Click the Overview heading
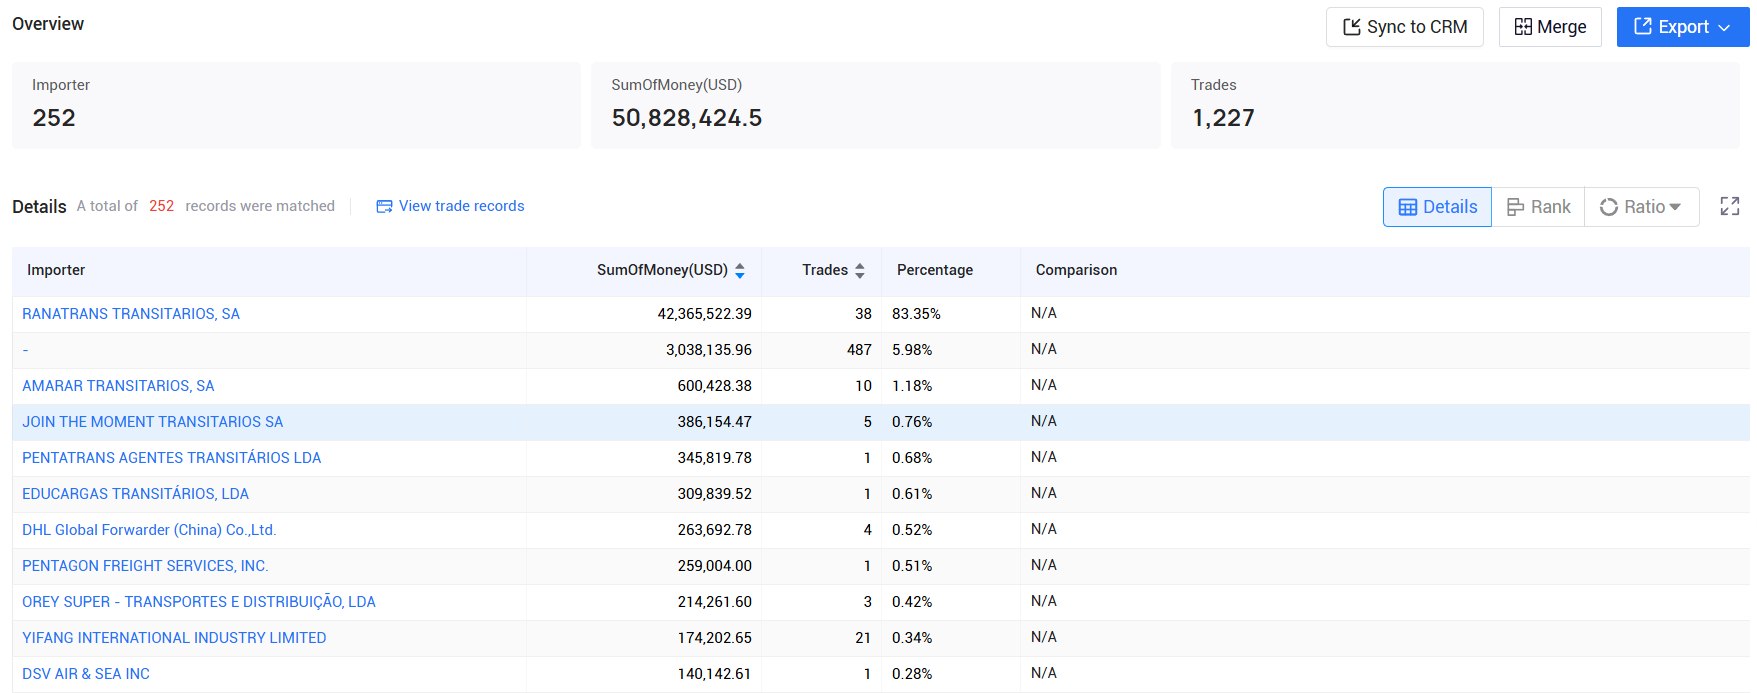 tap(48, 24)
